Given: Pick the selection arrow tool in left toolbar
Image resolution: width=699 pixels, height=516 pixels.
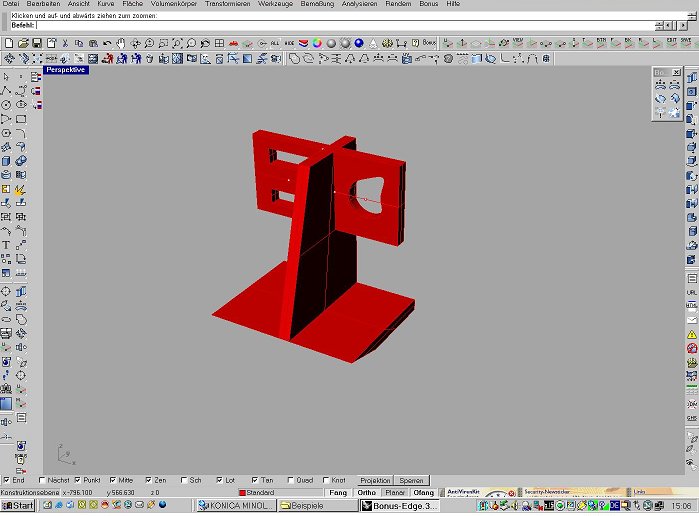Looking at the screenshot, I should (x=6, y=76).
